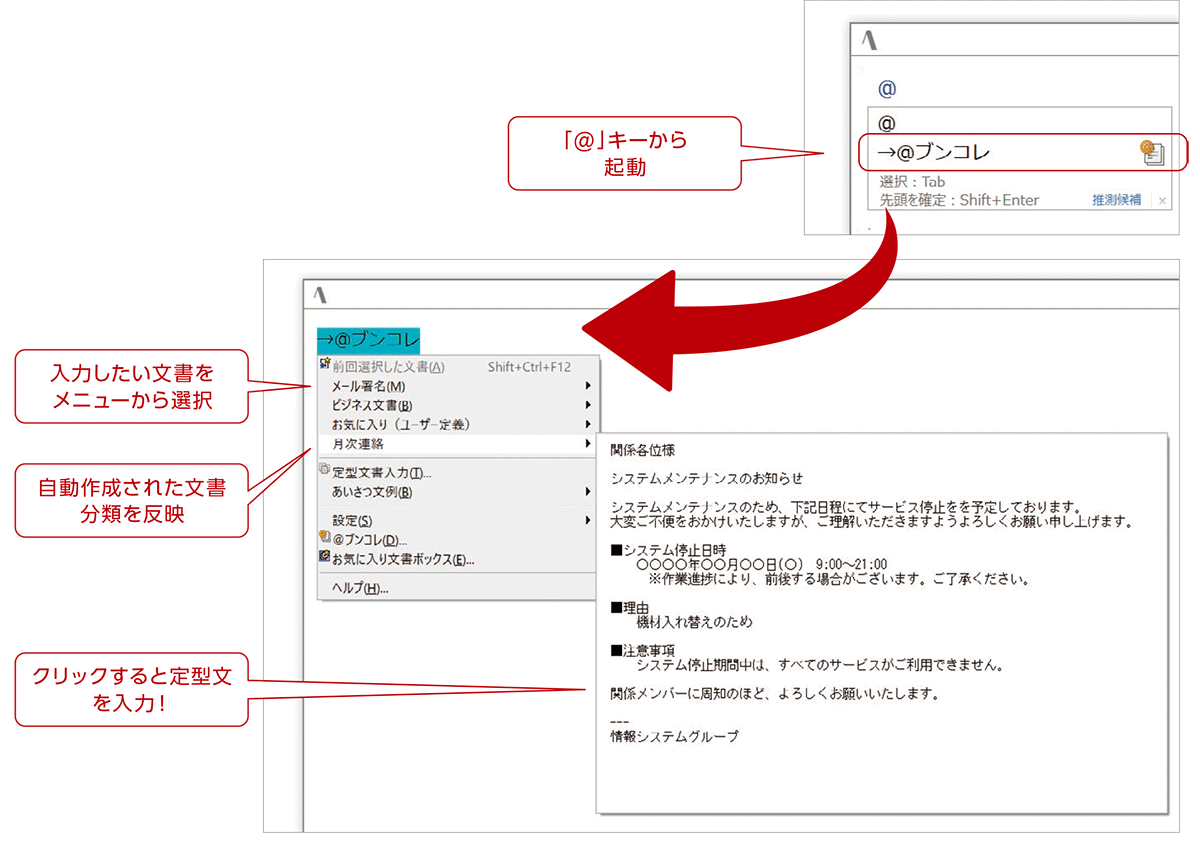The width and height of the screenshot is (1200, 843).
Task: Click the 機材入れ替えのため line in the preview
Action: point(694,622)
